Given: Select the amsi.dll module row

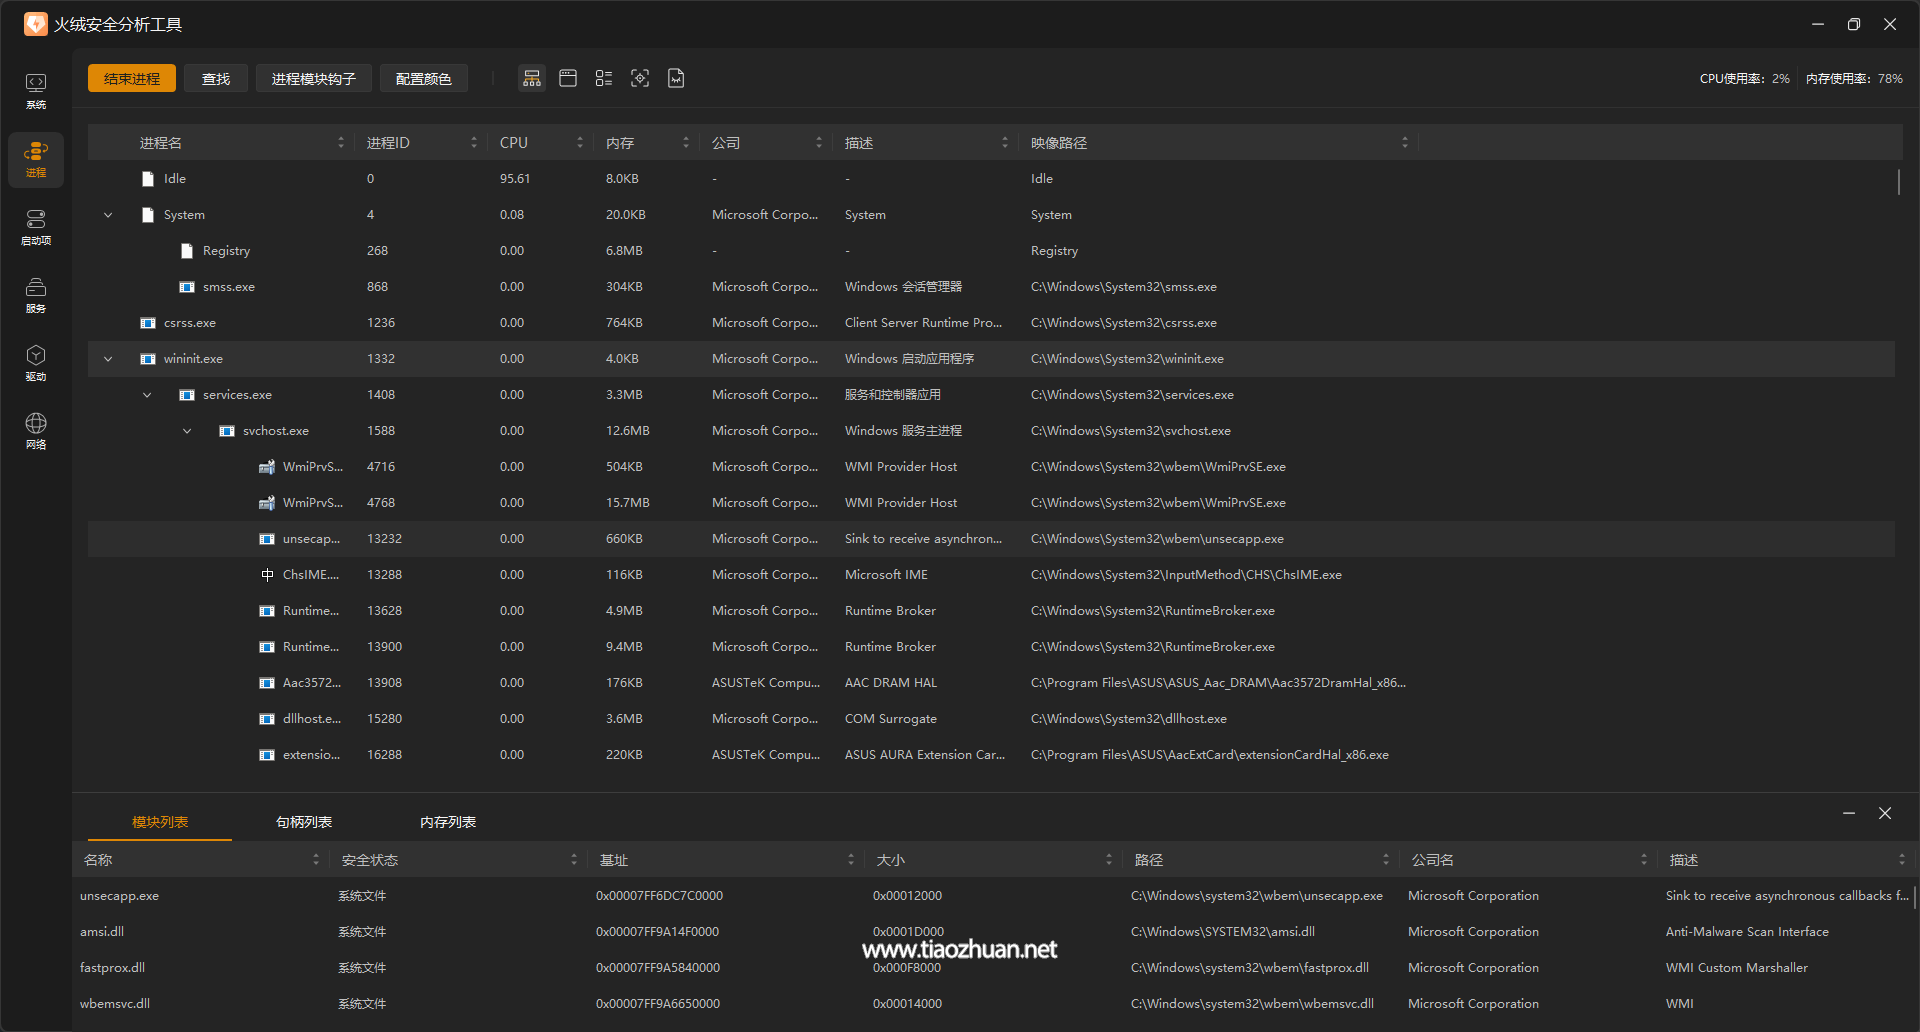Looking at the screenshot, I should [x=991, y=932].
